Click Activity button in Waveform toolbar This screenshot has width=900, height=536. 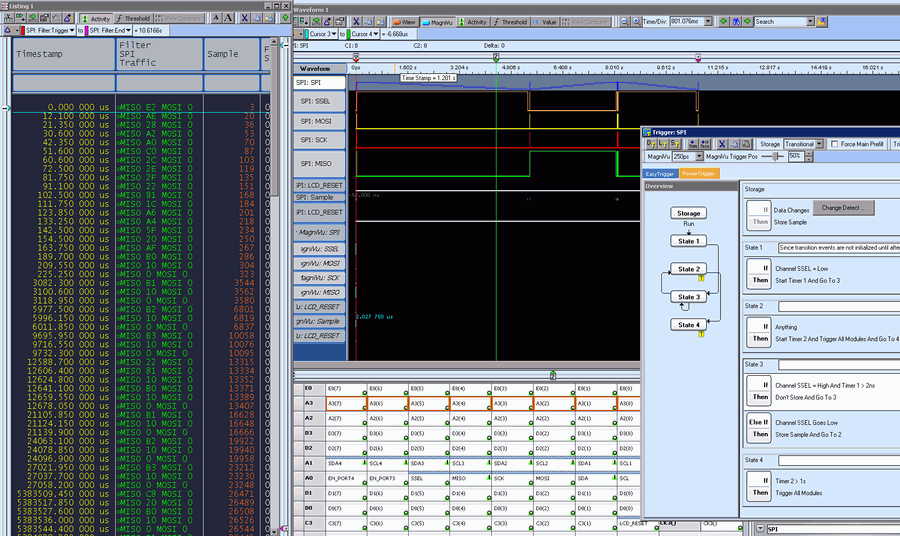473,22
